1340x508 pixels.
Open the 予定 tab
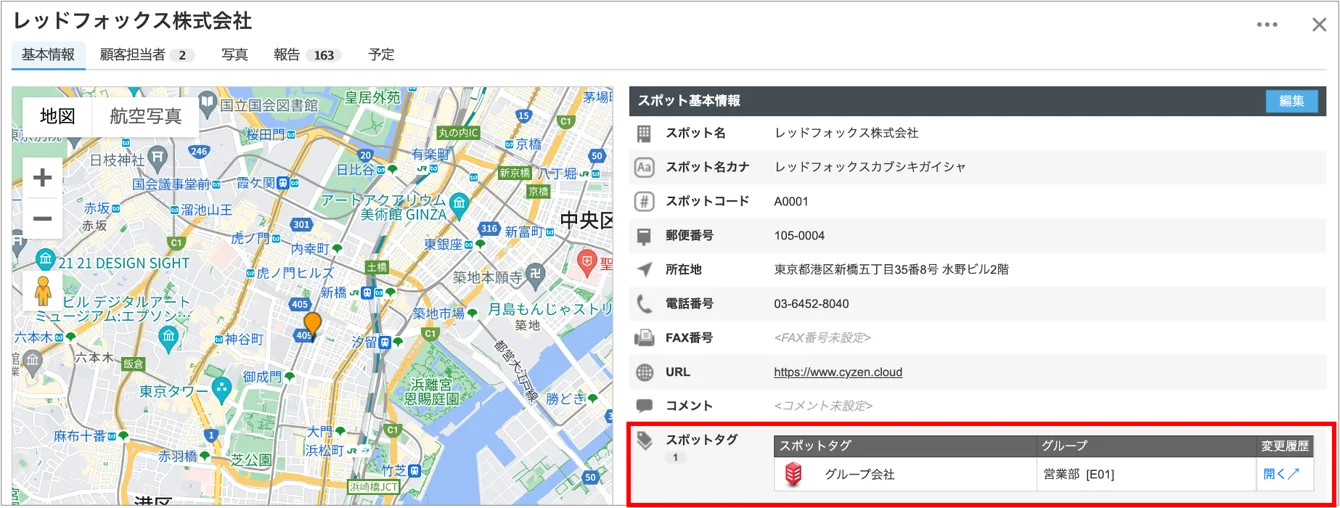click(x=381, y=55)
